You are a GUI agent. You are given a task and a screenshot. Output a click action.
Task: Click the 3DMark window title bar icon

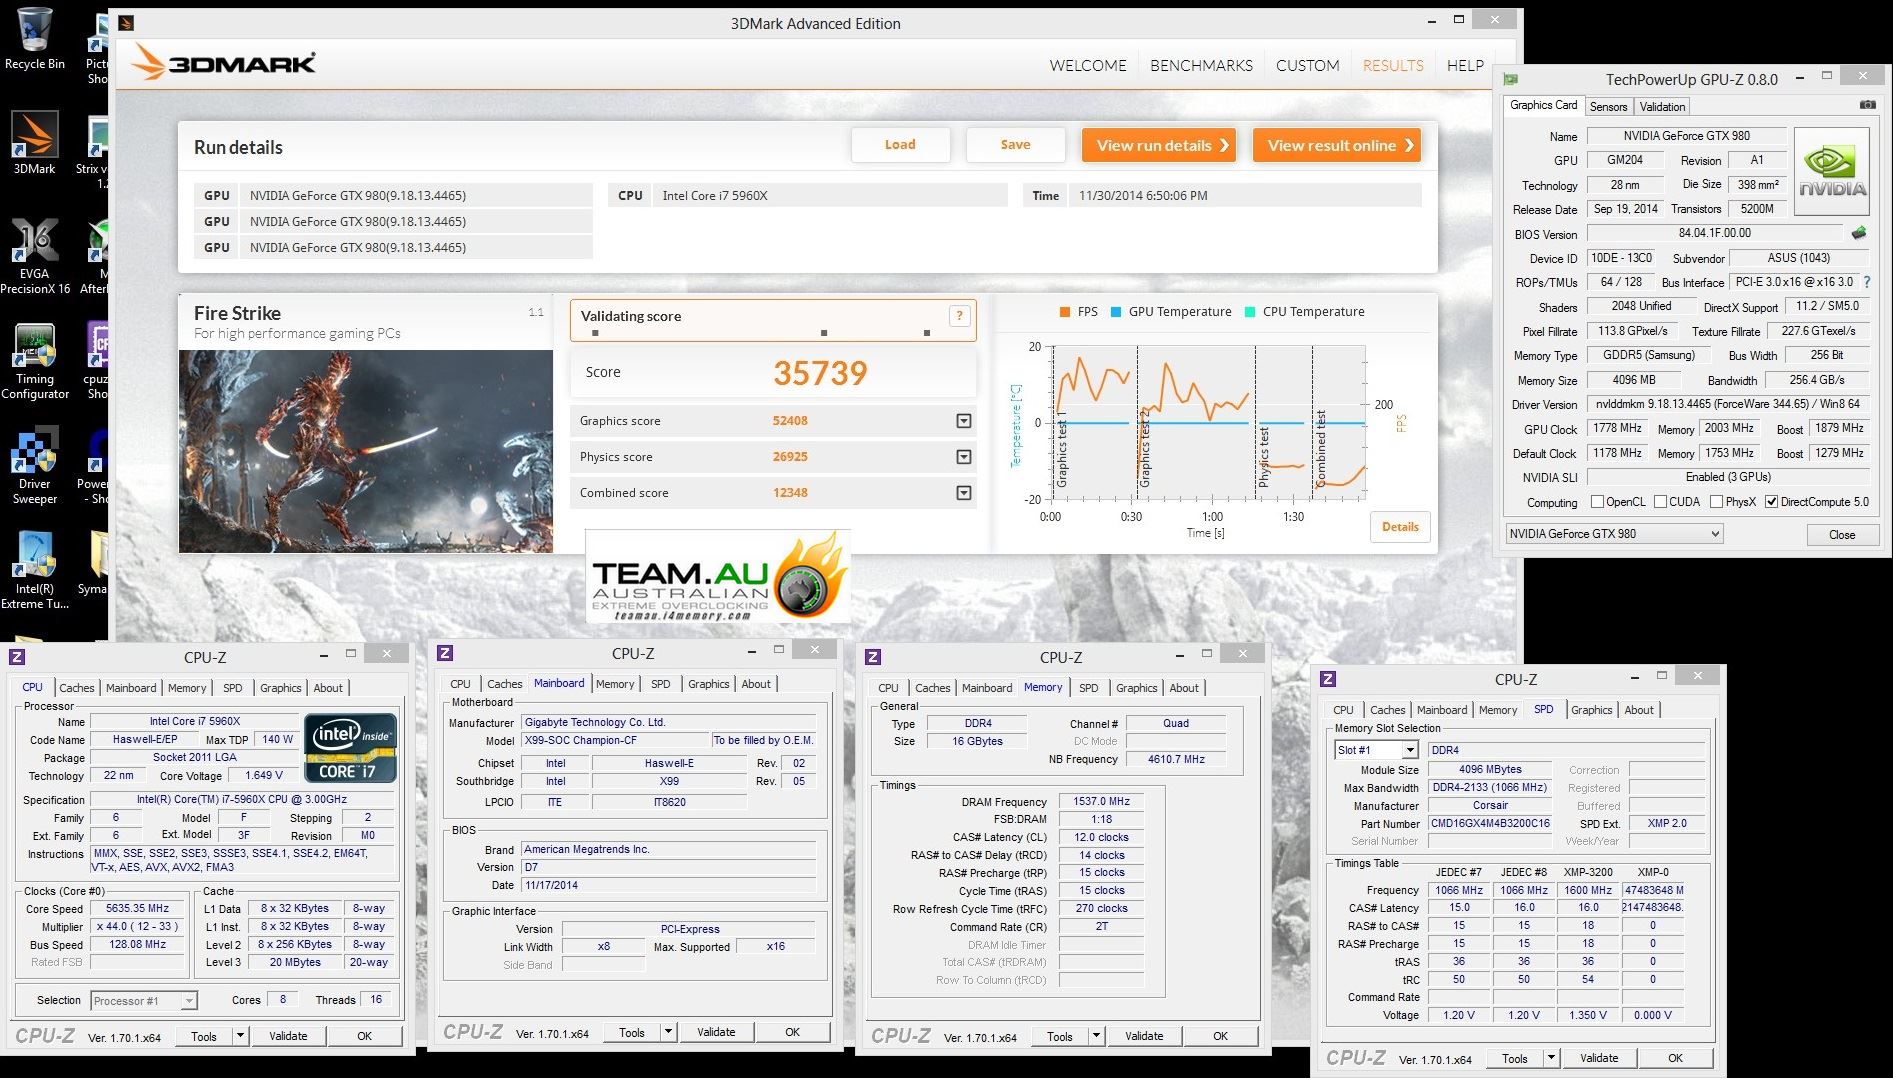click(x=126, y=23)
